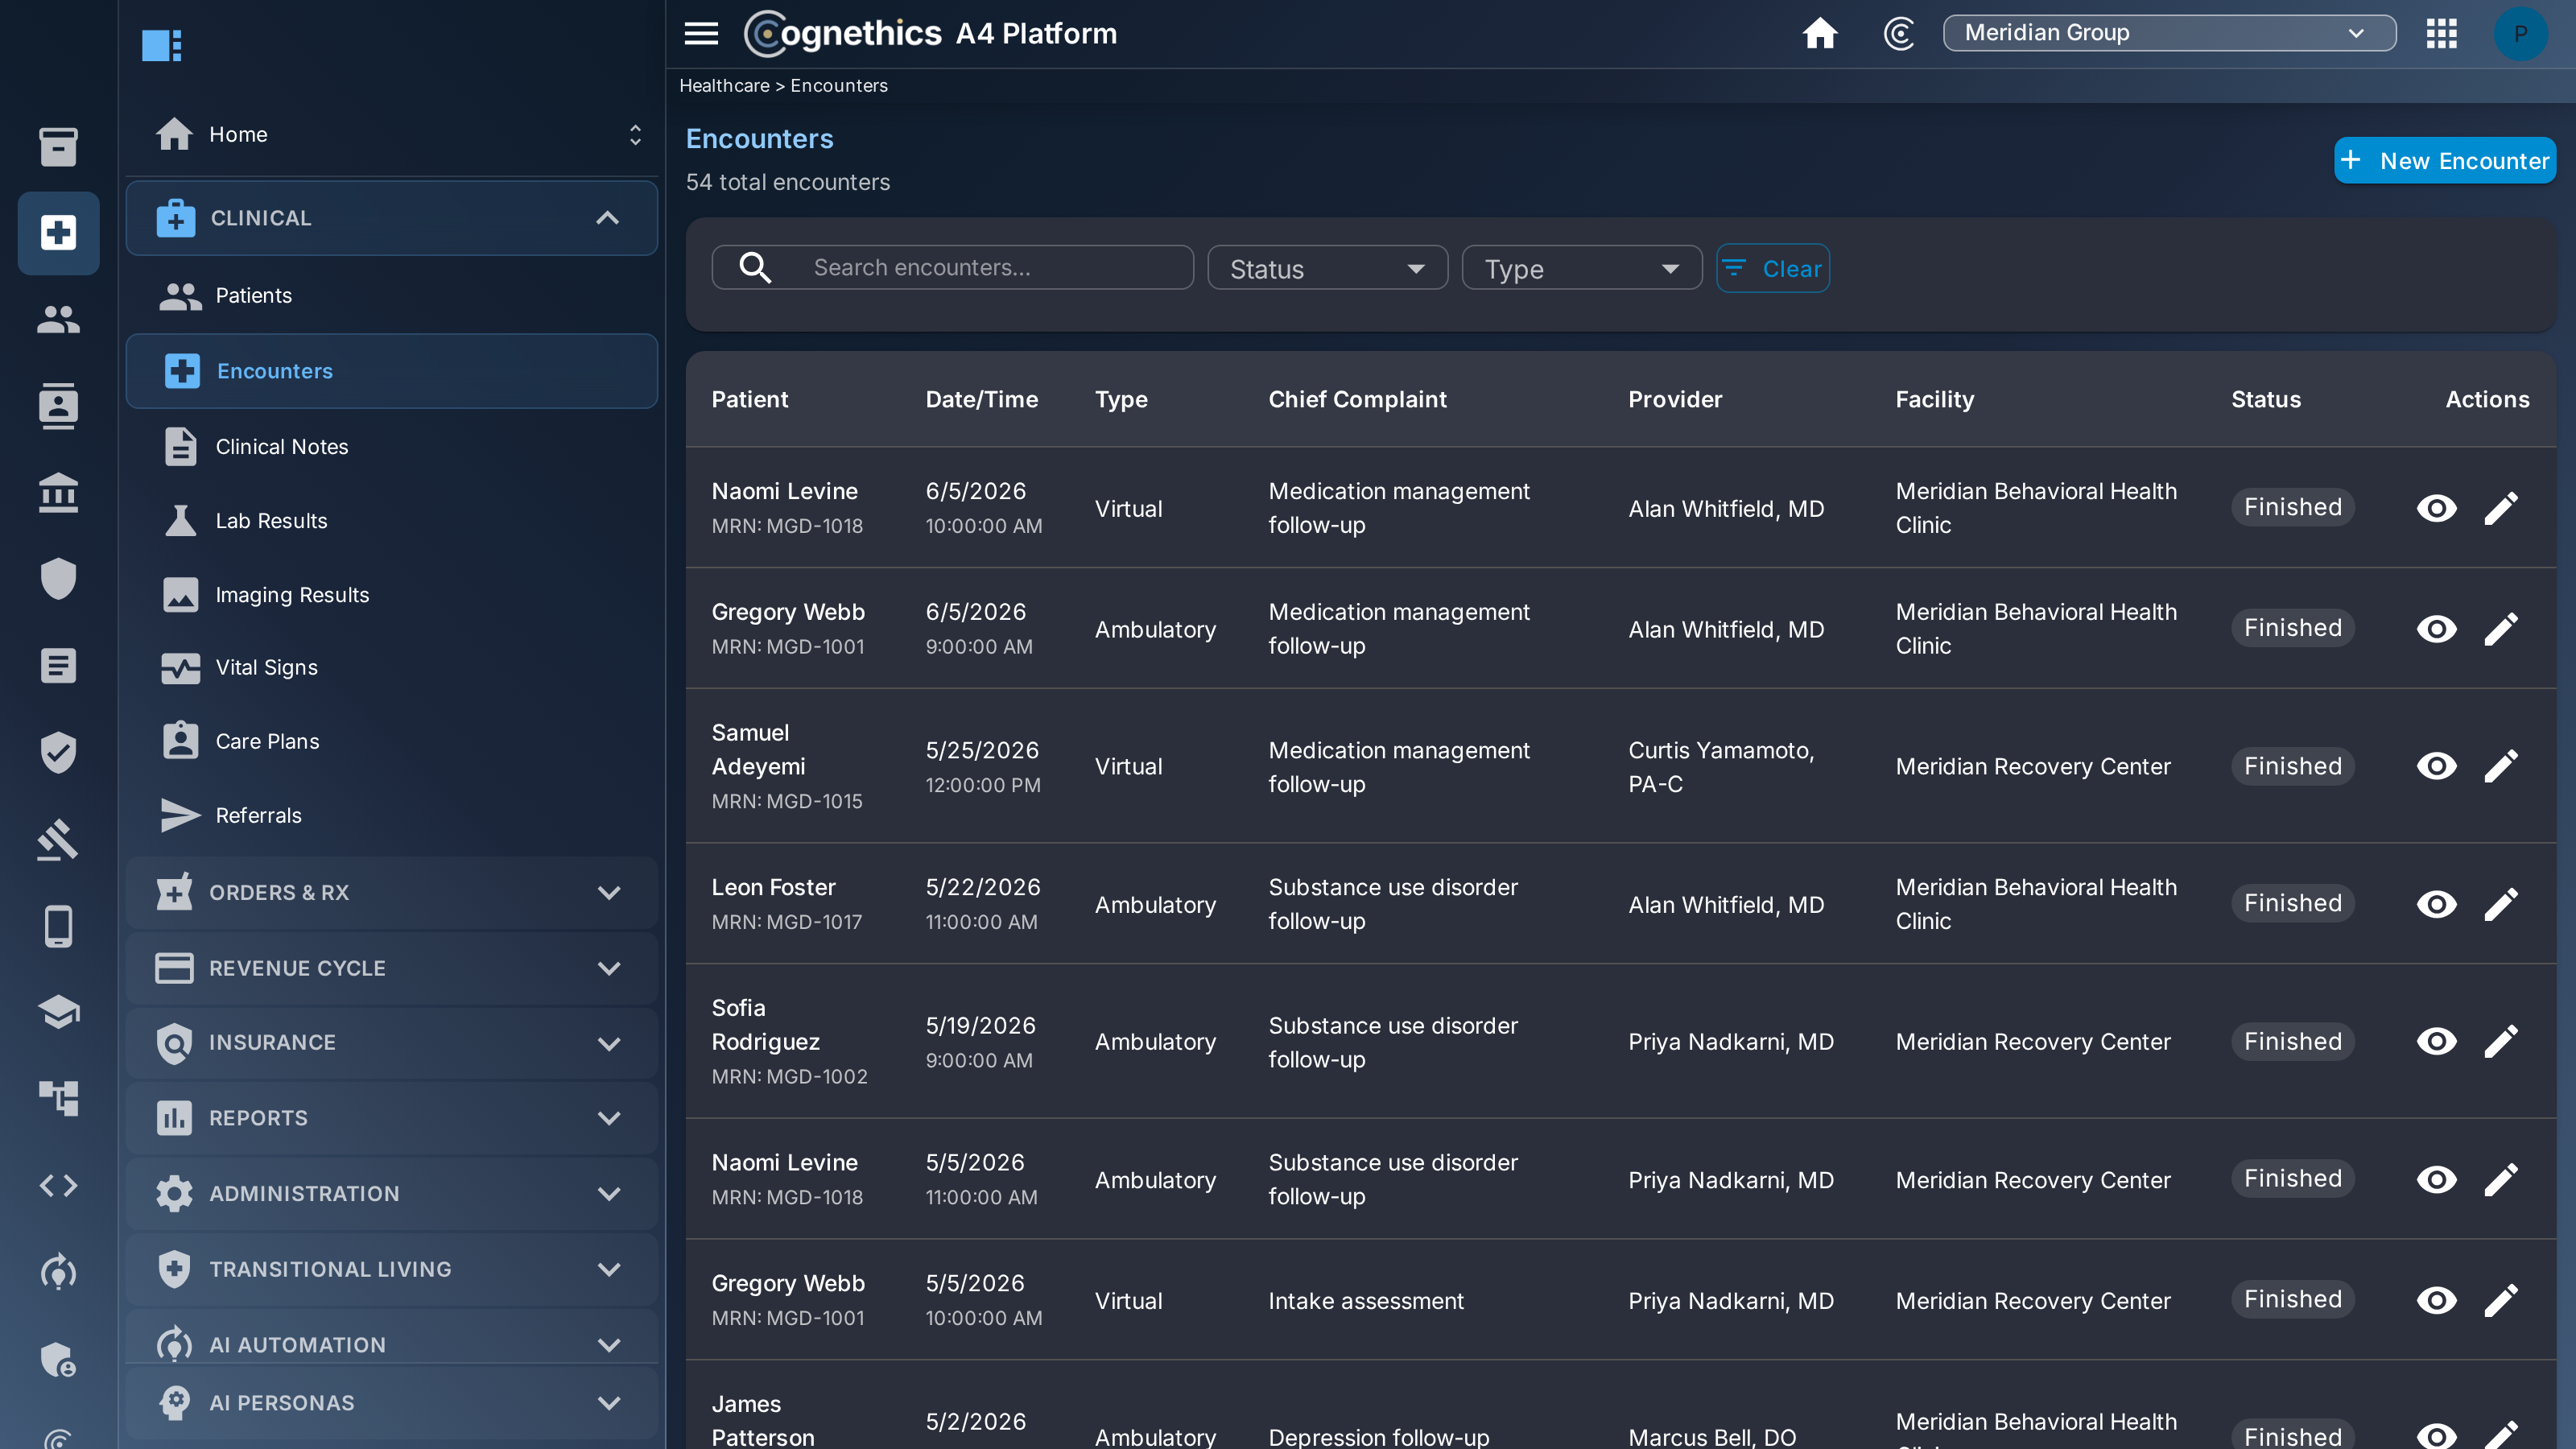The height and width of the screenshot is (1449, 2576).
Task: View Gregory Webb's 6/5/2026 encounter via the eye icon
Action: (x=2436, y=629)
